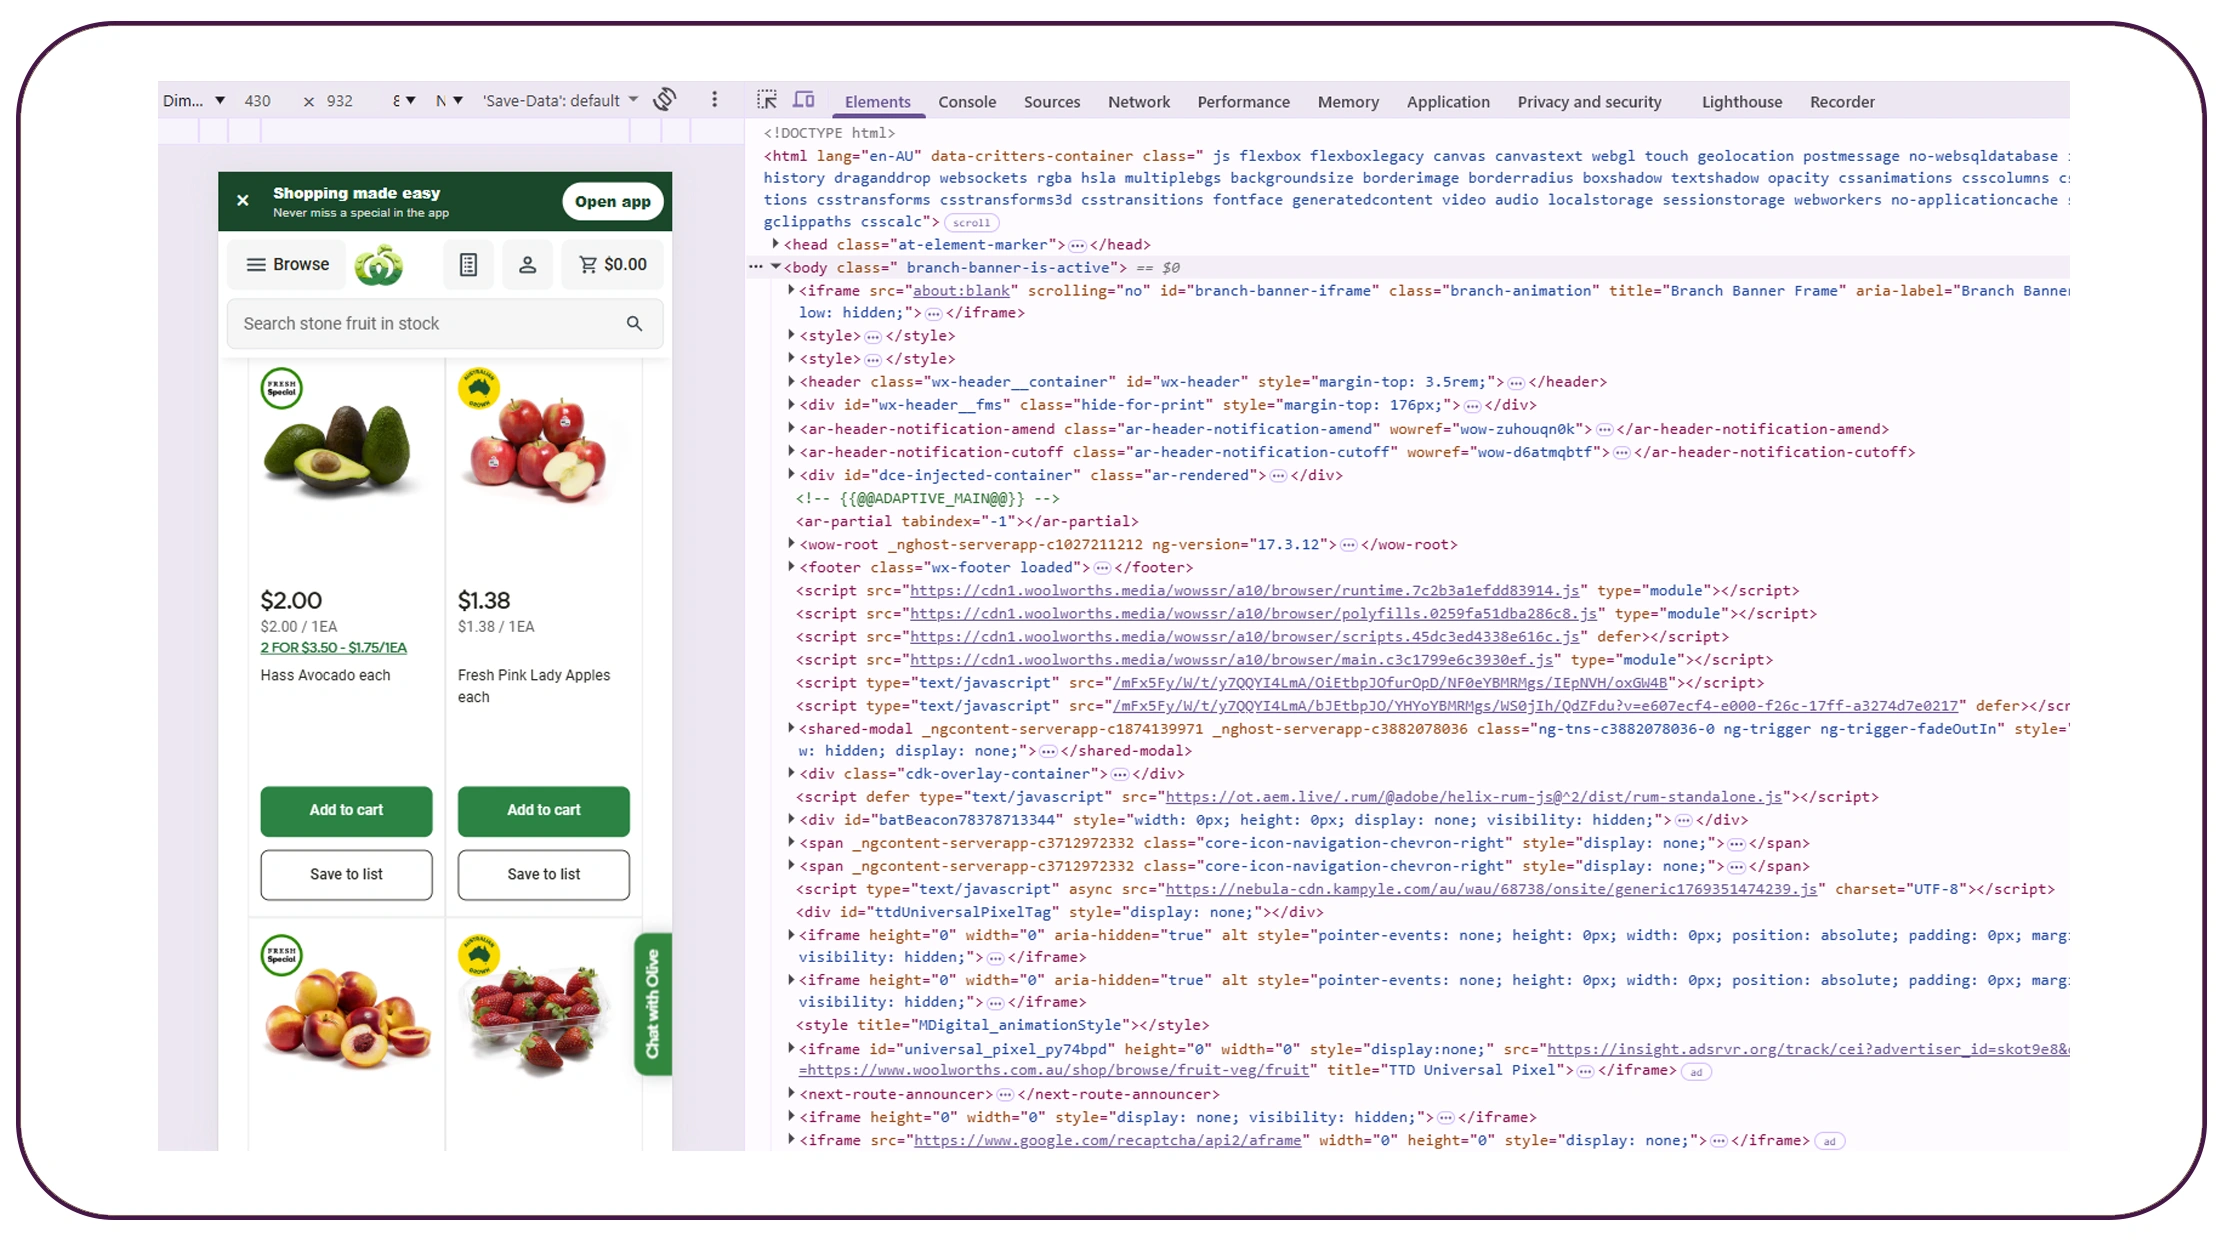Click the search magnifier icon

tap(634, 323)
